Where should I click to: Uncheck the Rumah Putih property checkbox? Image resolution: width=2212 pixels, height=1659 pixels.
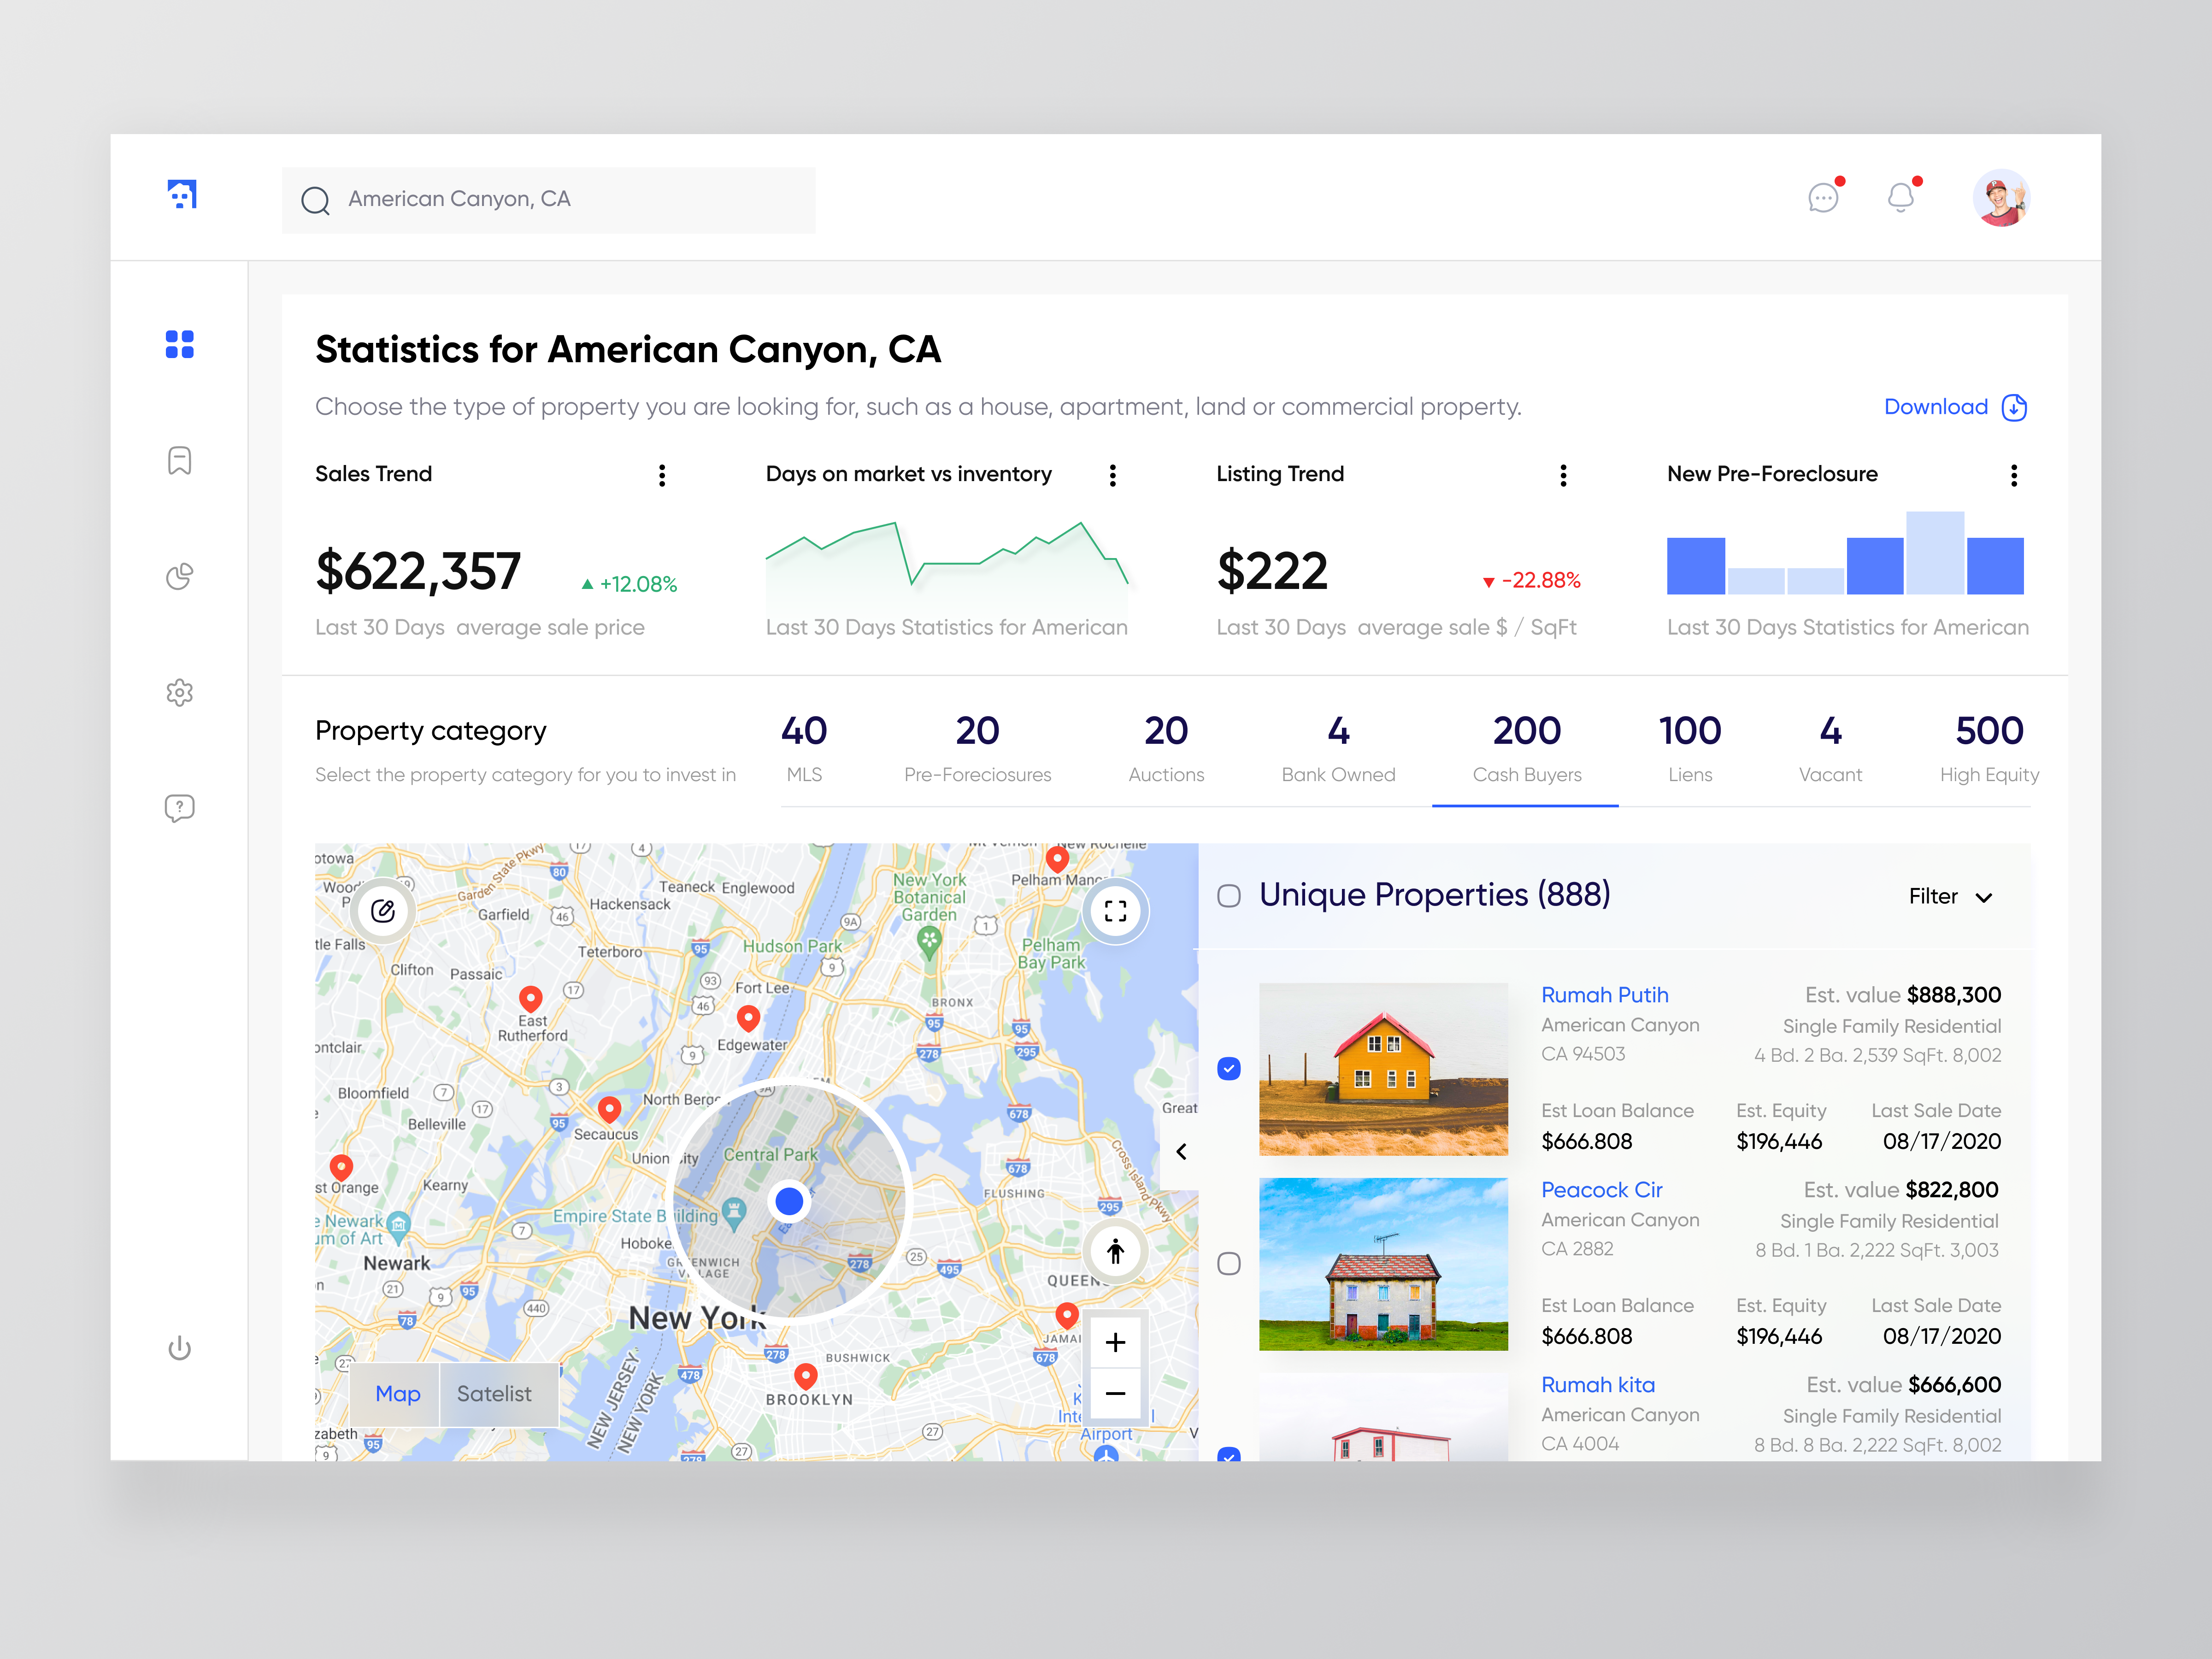[1228, 1068]
